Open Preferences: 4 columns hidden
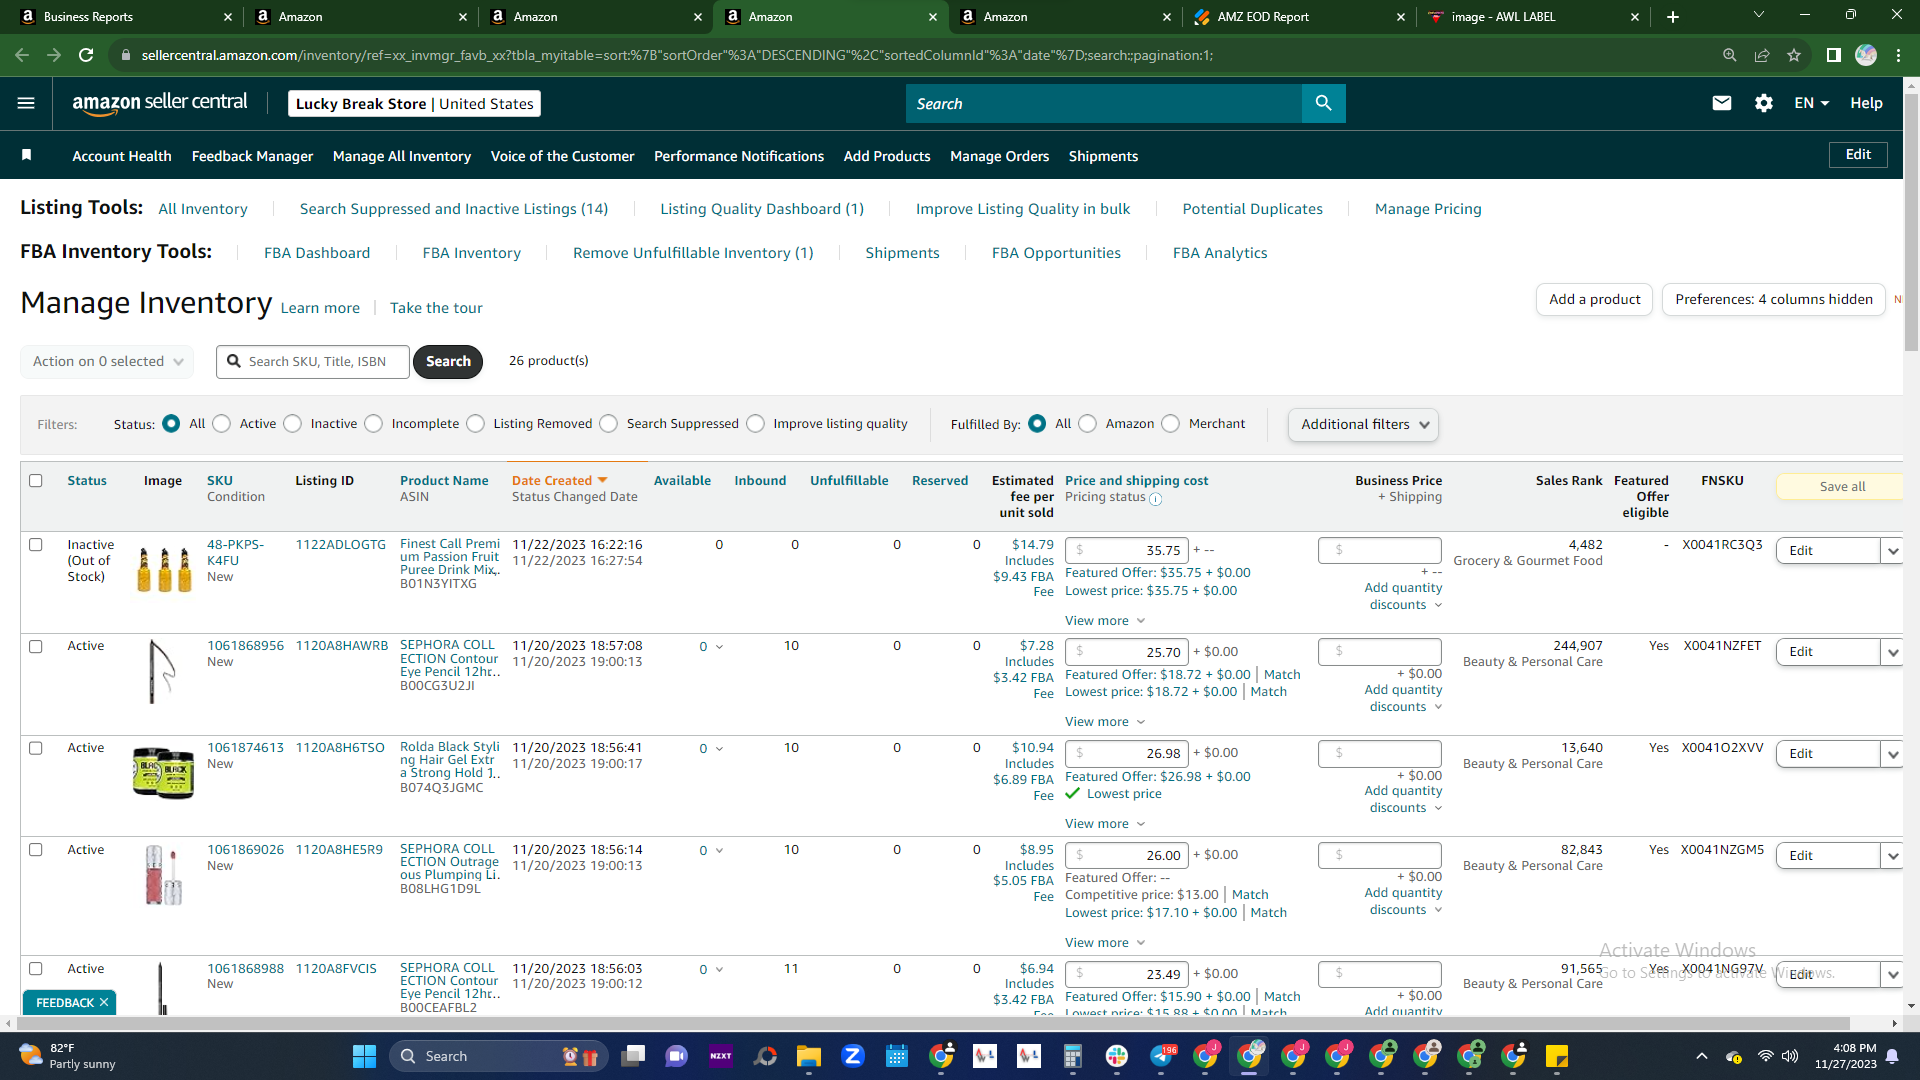1920x1080 pixels. pyautogui.click(x=1773, y=299)
